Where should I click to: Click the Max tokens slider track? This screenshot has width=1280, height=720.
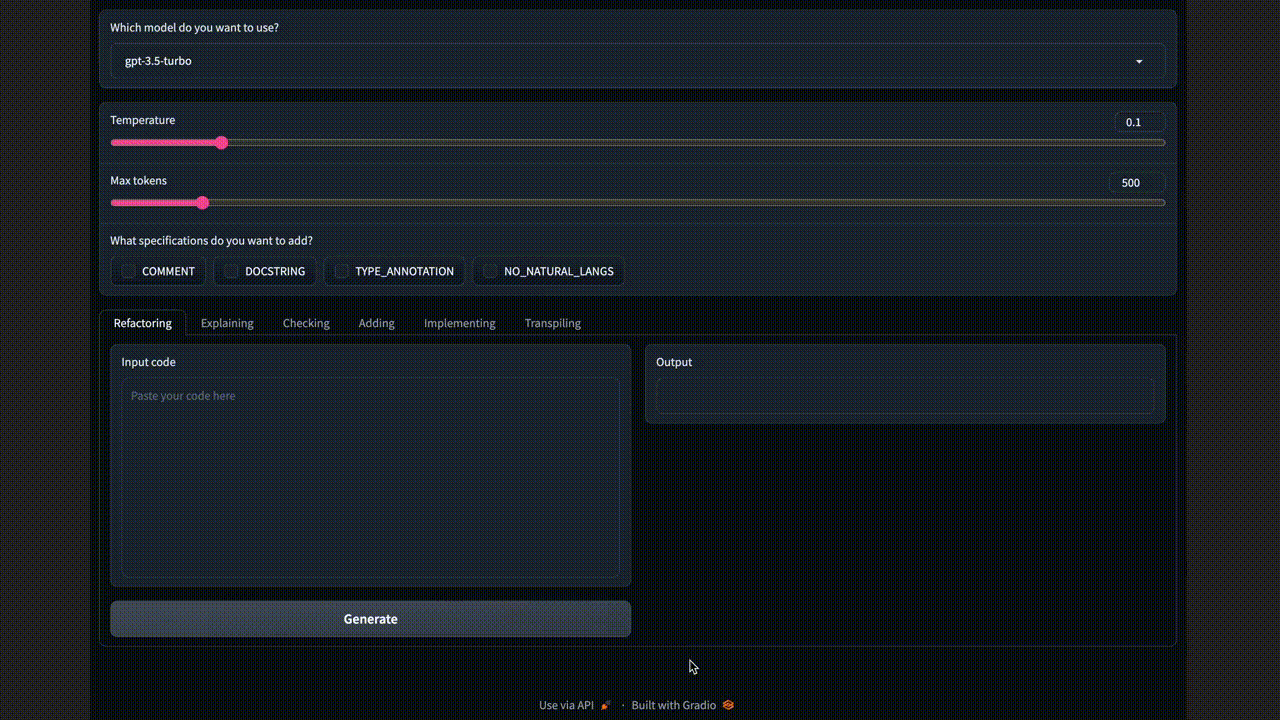click(638, 203)
